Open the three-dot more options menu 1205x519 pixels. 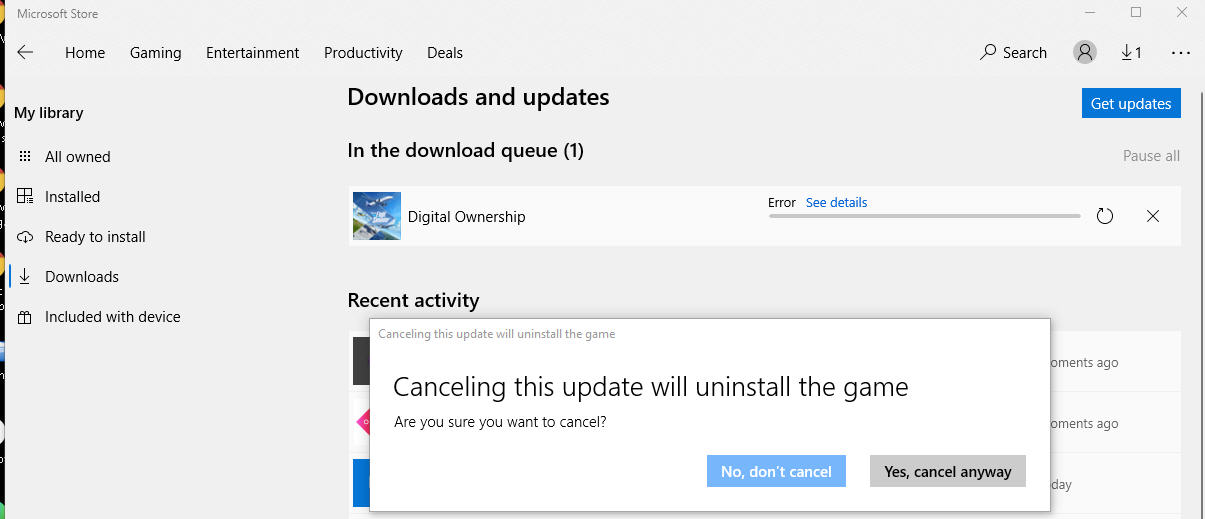1181,52
